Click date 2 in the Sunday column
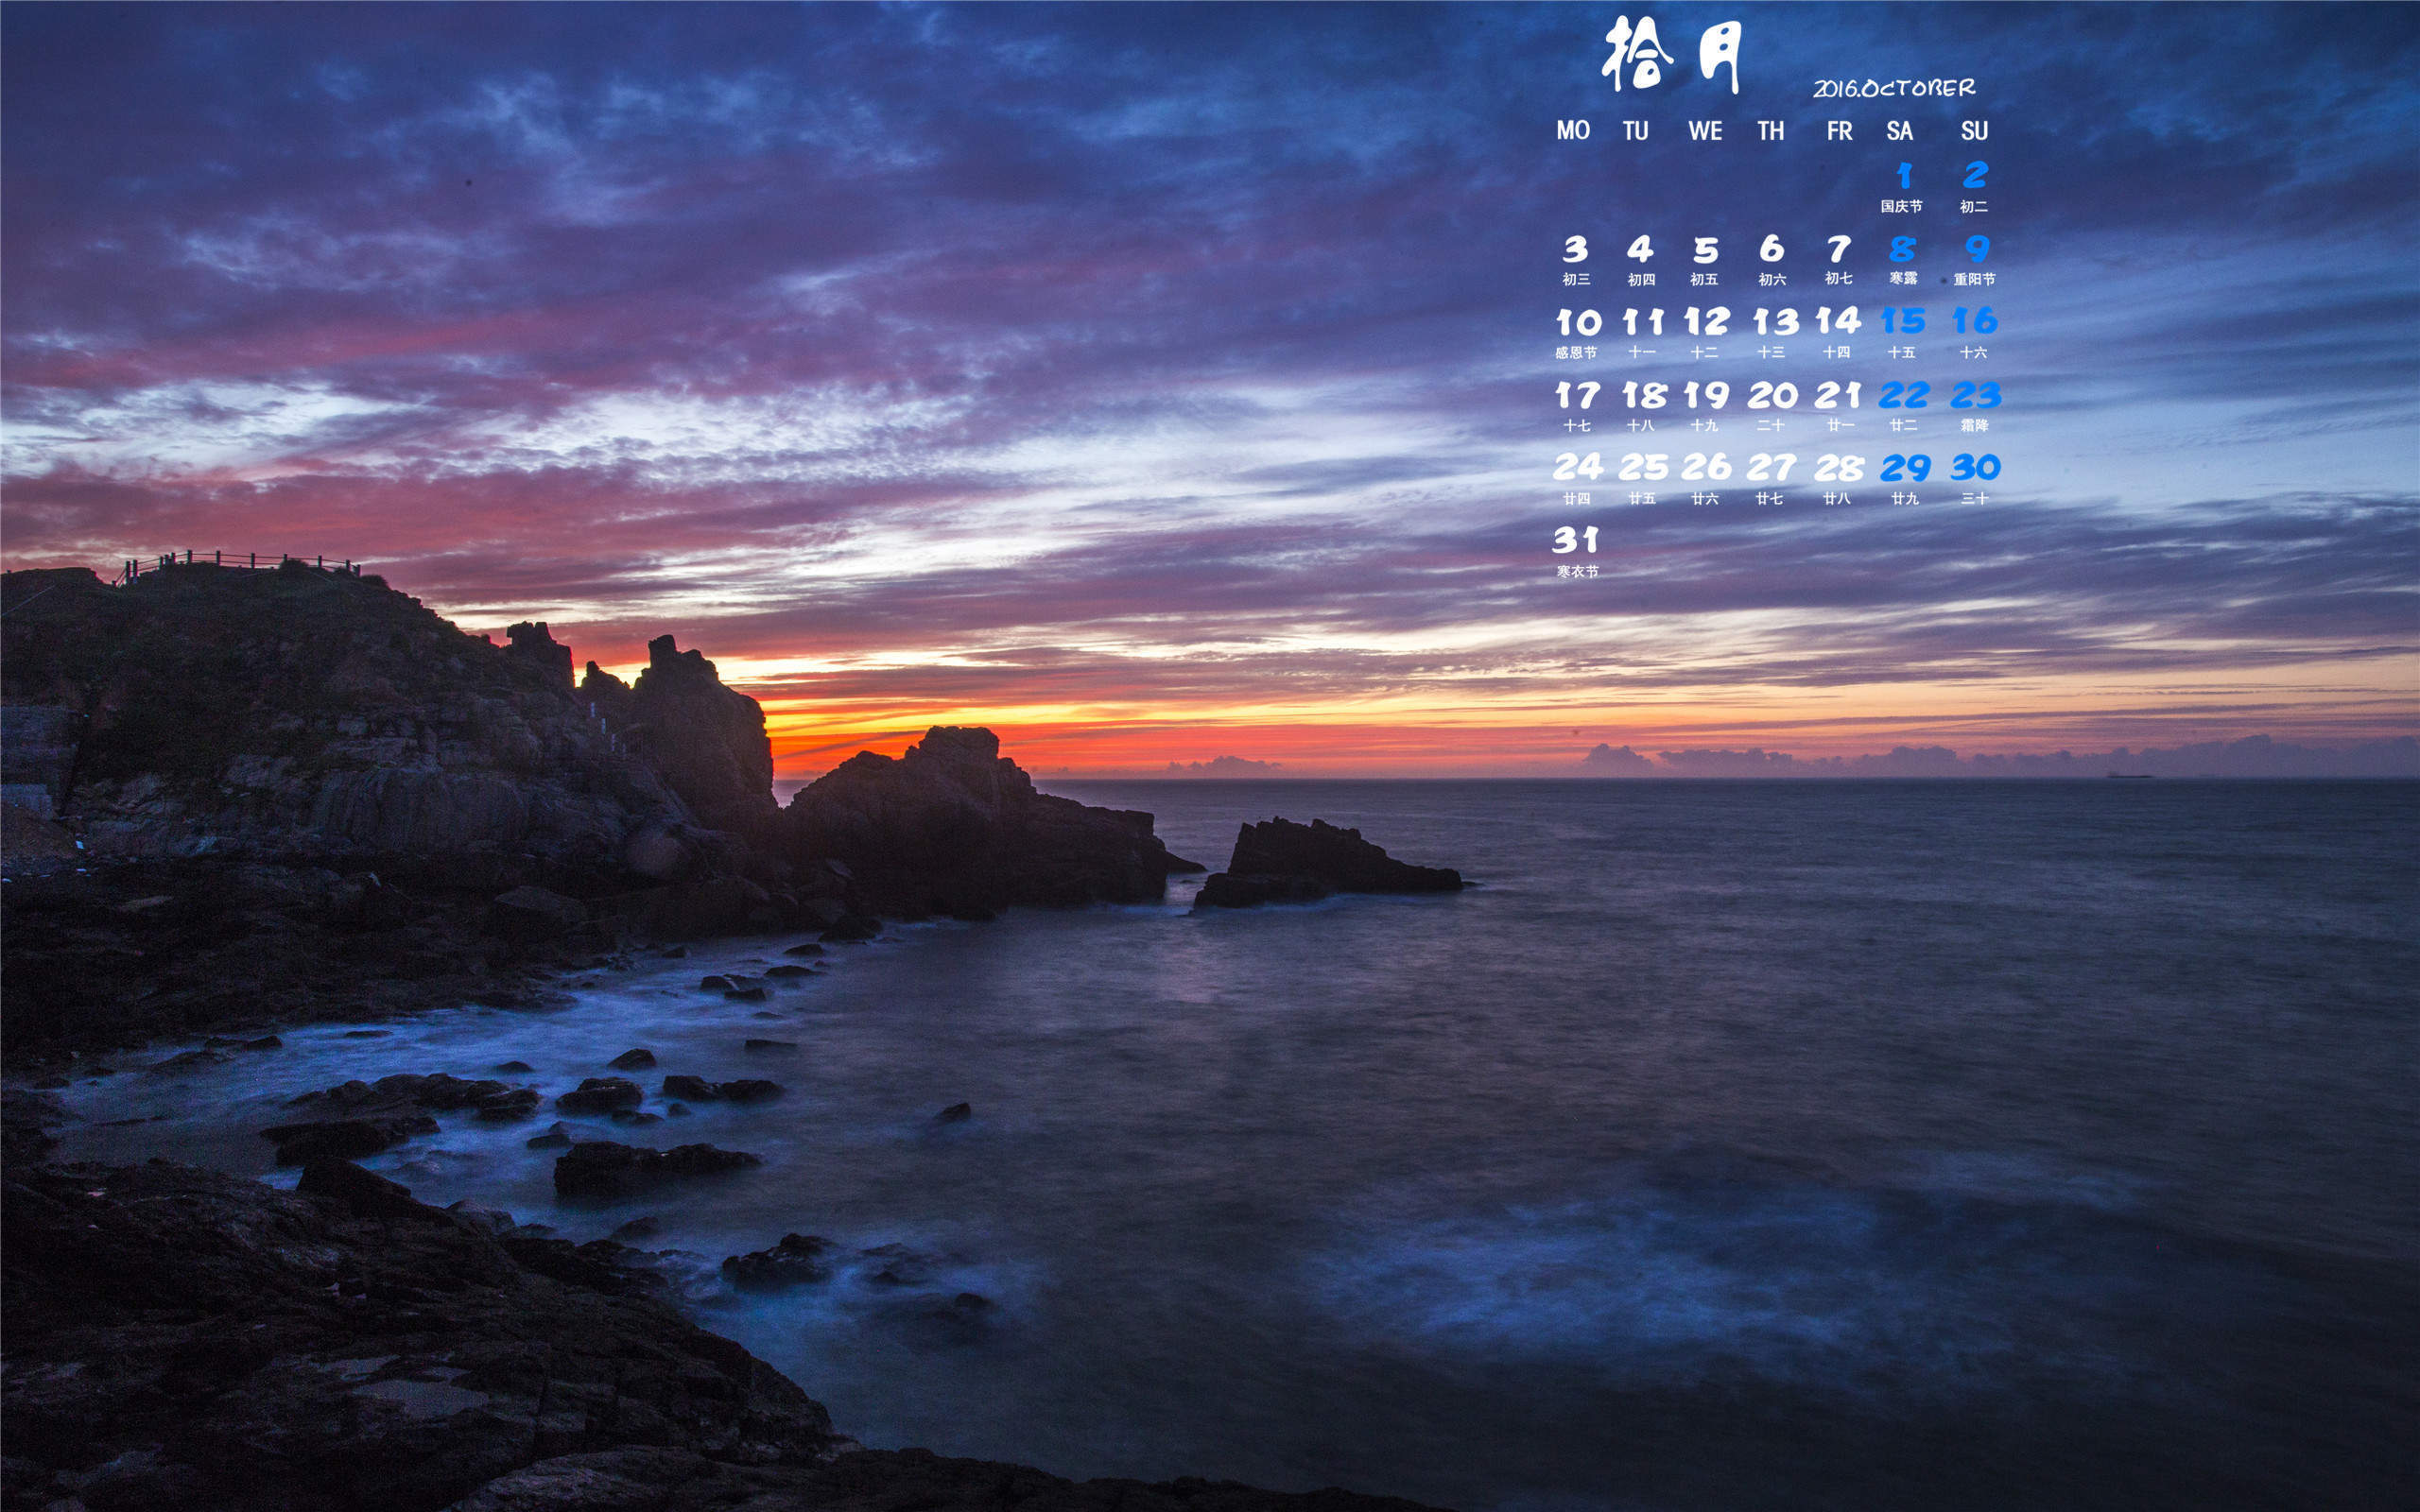The width and height of the screenshot is (2420, 1512). (1975, 175)
